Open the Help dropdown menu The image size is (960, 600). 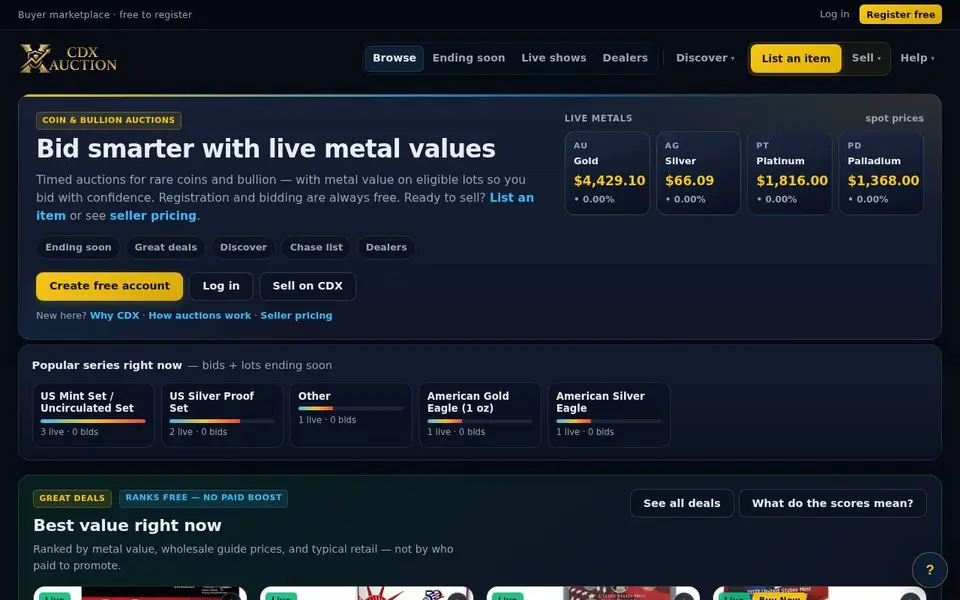tap(917, 58)
